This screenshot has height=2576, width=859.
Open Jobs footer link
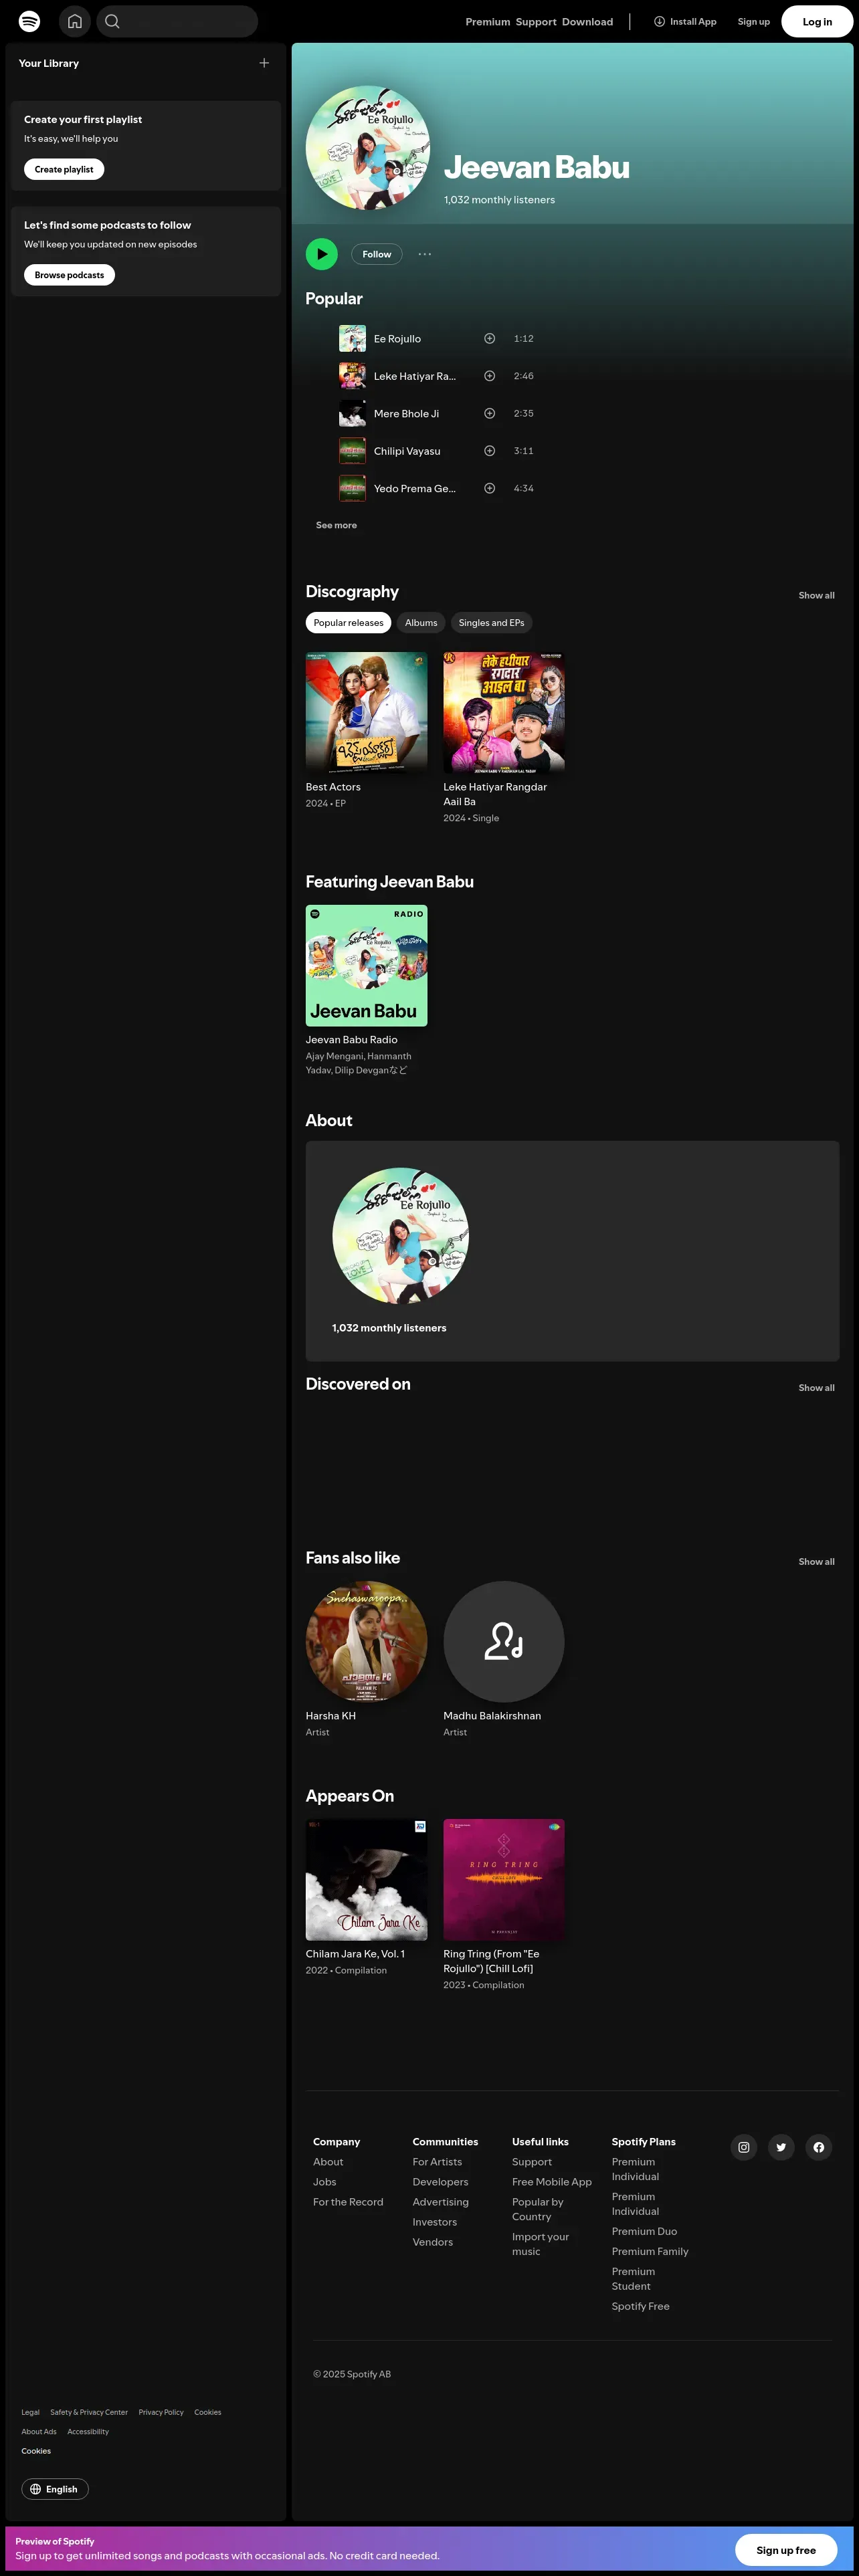[325, 2182]
